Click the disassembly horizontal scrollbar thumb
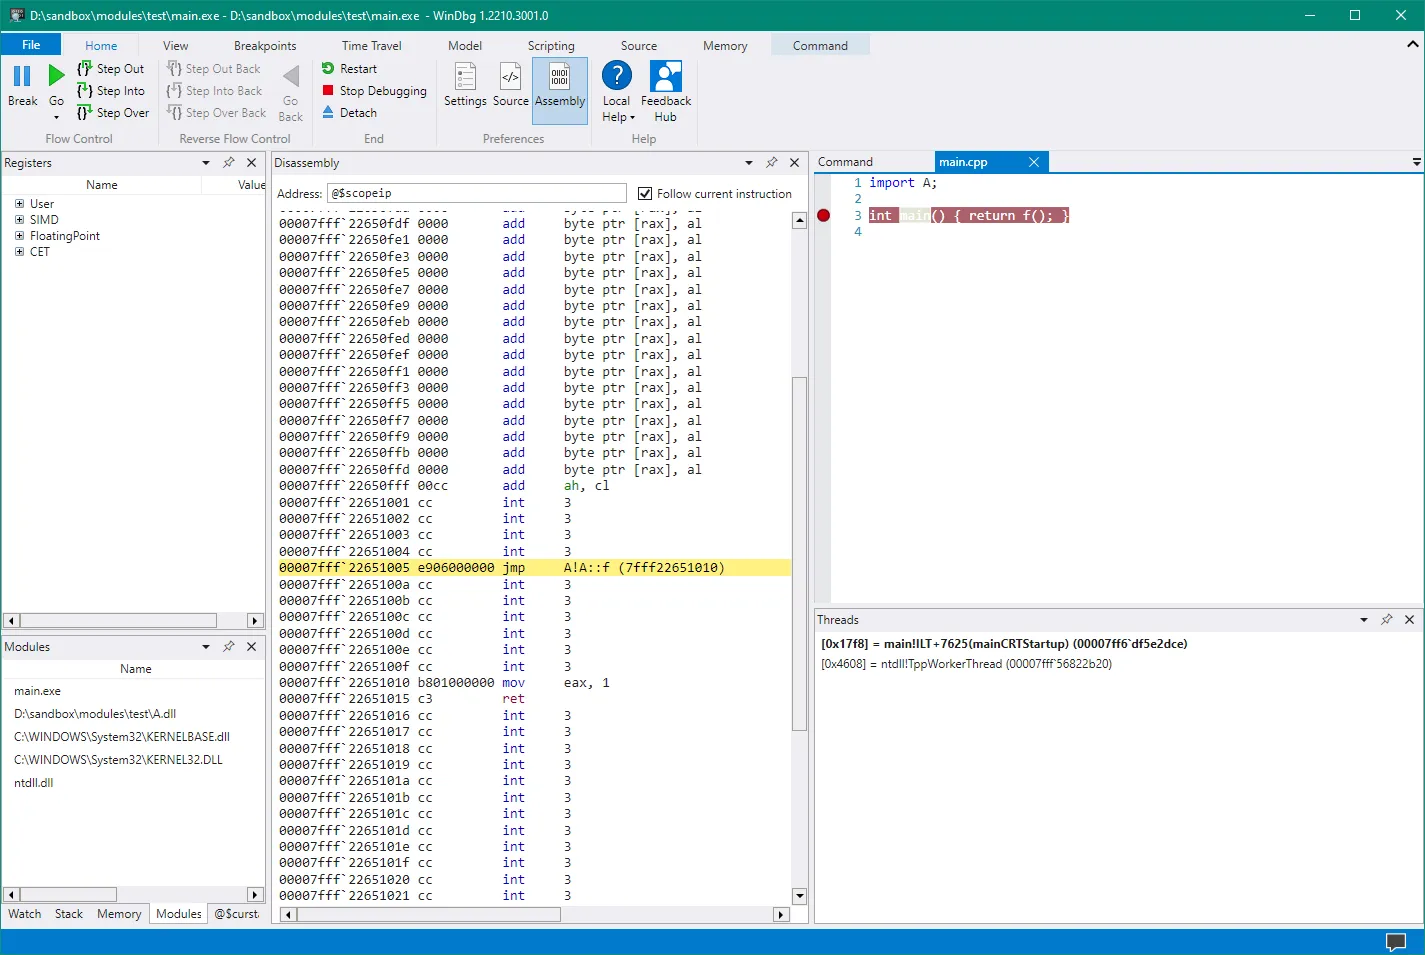The image size is (1425, 955). pyautogui.click(x=428, y=914)
